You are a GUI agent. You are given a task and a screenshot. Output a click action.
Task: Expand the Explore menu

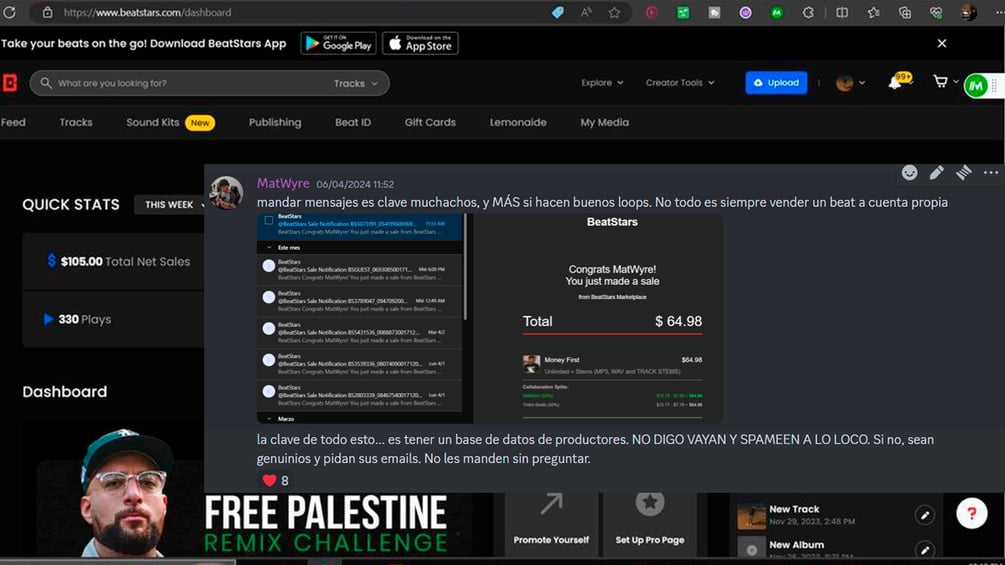pos(602,83)
